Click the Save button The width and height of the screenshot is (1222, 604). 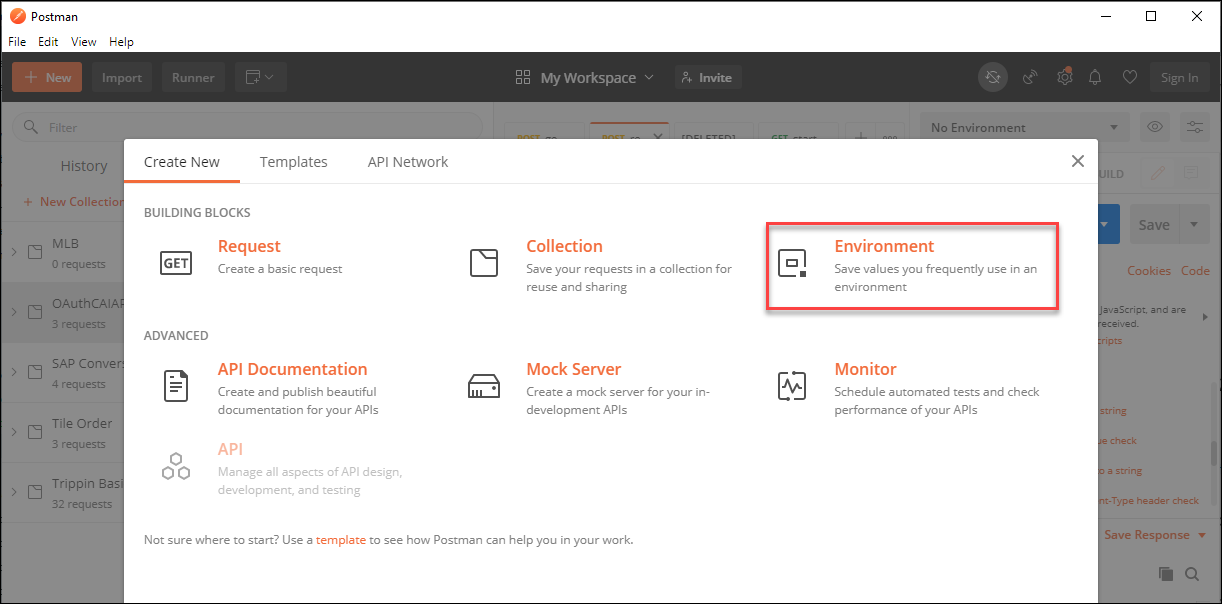pos(1154,225)
